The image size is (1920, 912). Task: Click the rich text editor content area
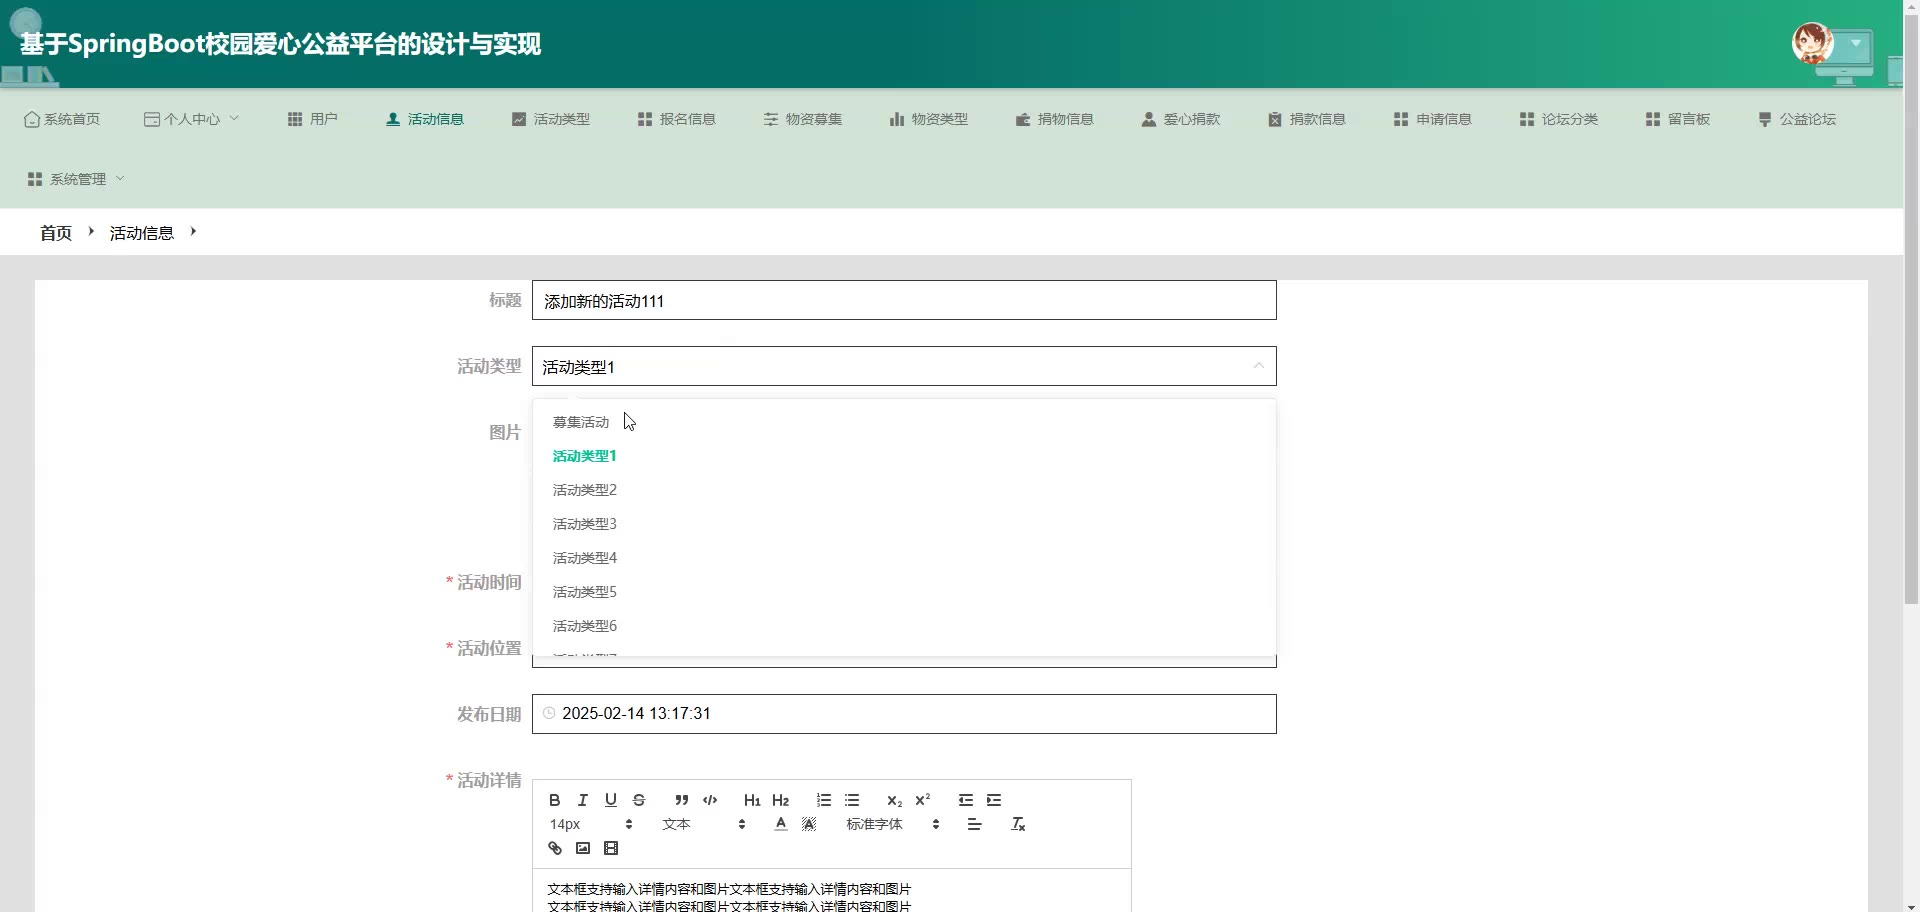[x=832, y=890]
